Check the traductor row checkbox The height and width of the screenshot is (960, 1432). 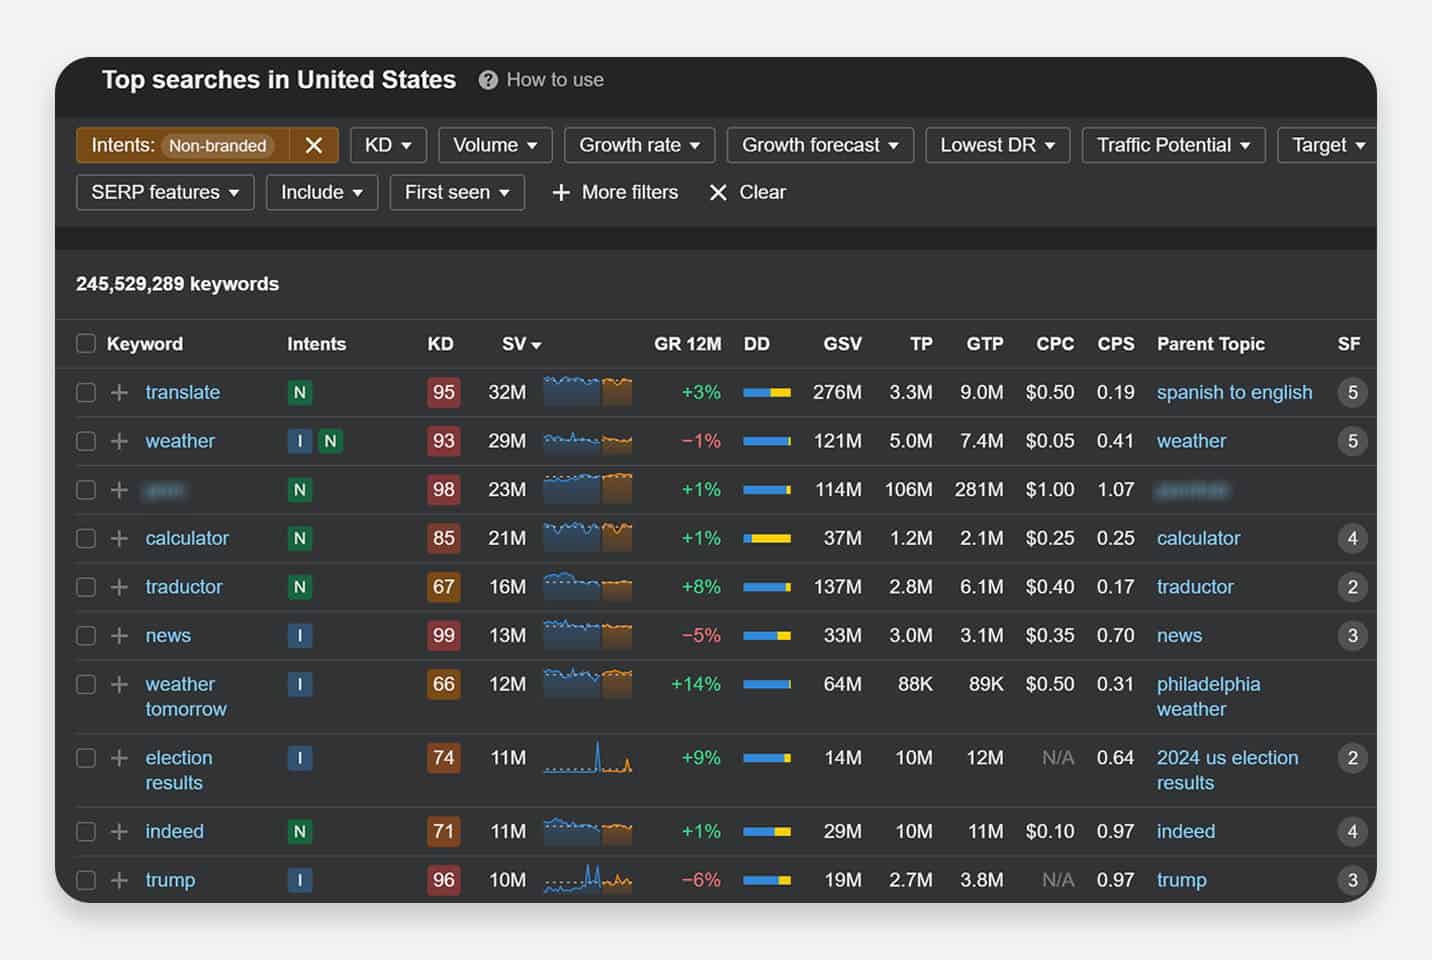86,587
